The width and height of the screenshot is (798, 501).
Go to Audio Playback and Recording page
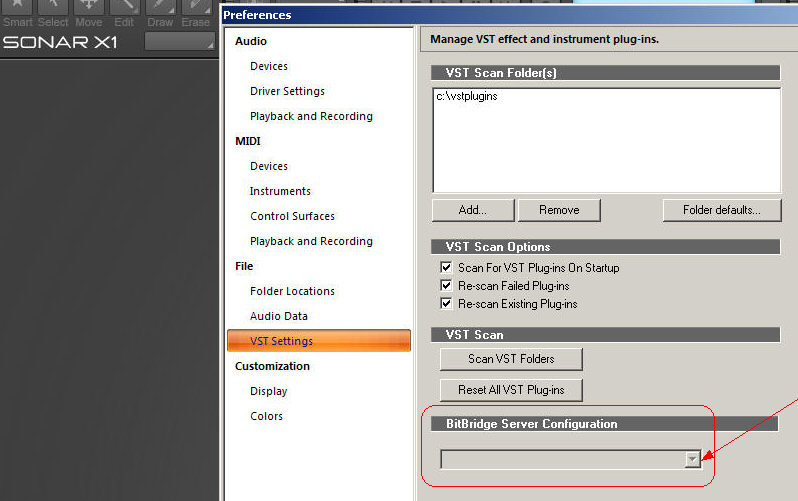click(x=311, y=116)
